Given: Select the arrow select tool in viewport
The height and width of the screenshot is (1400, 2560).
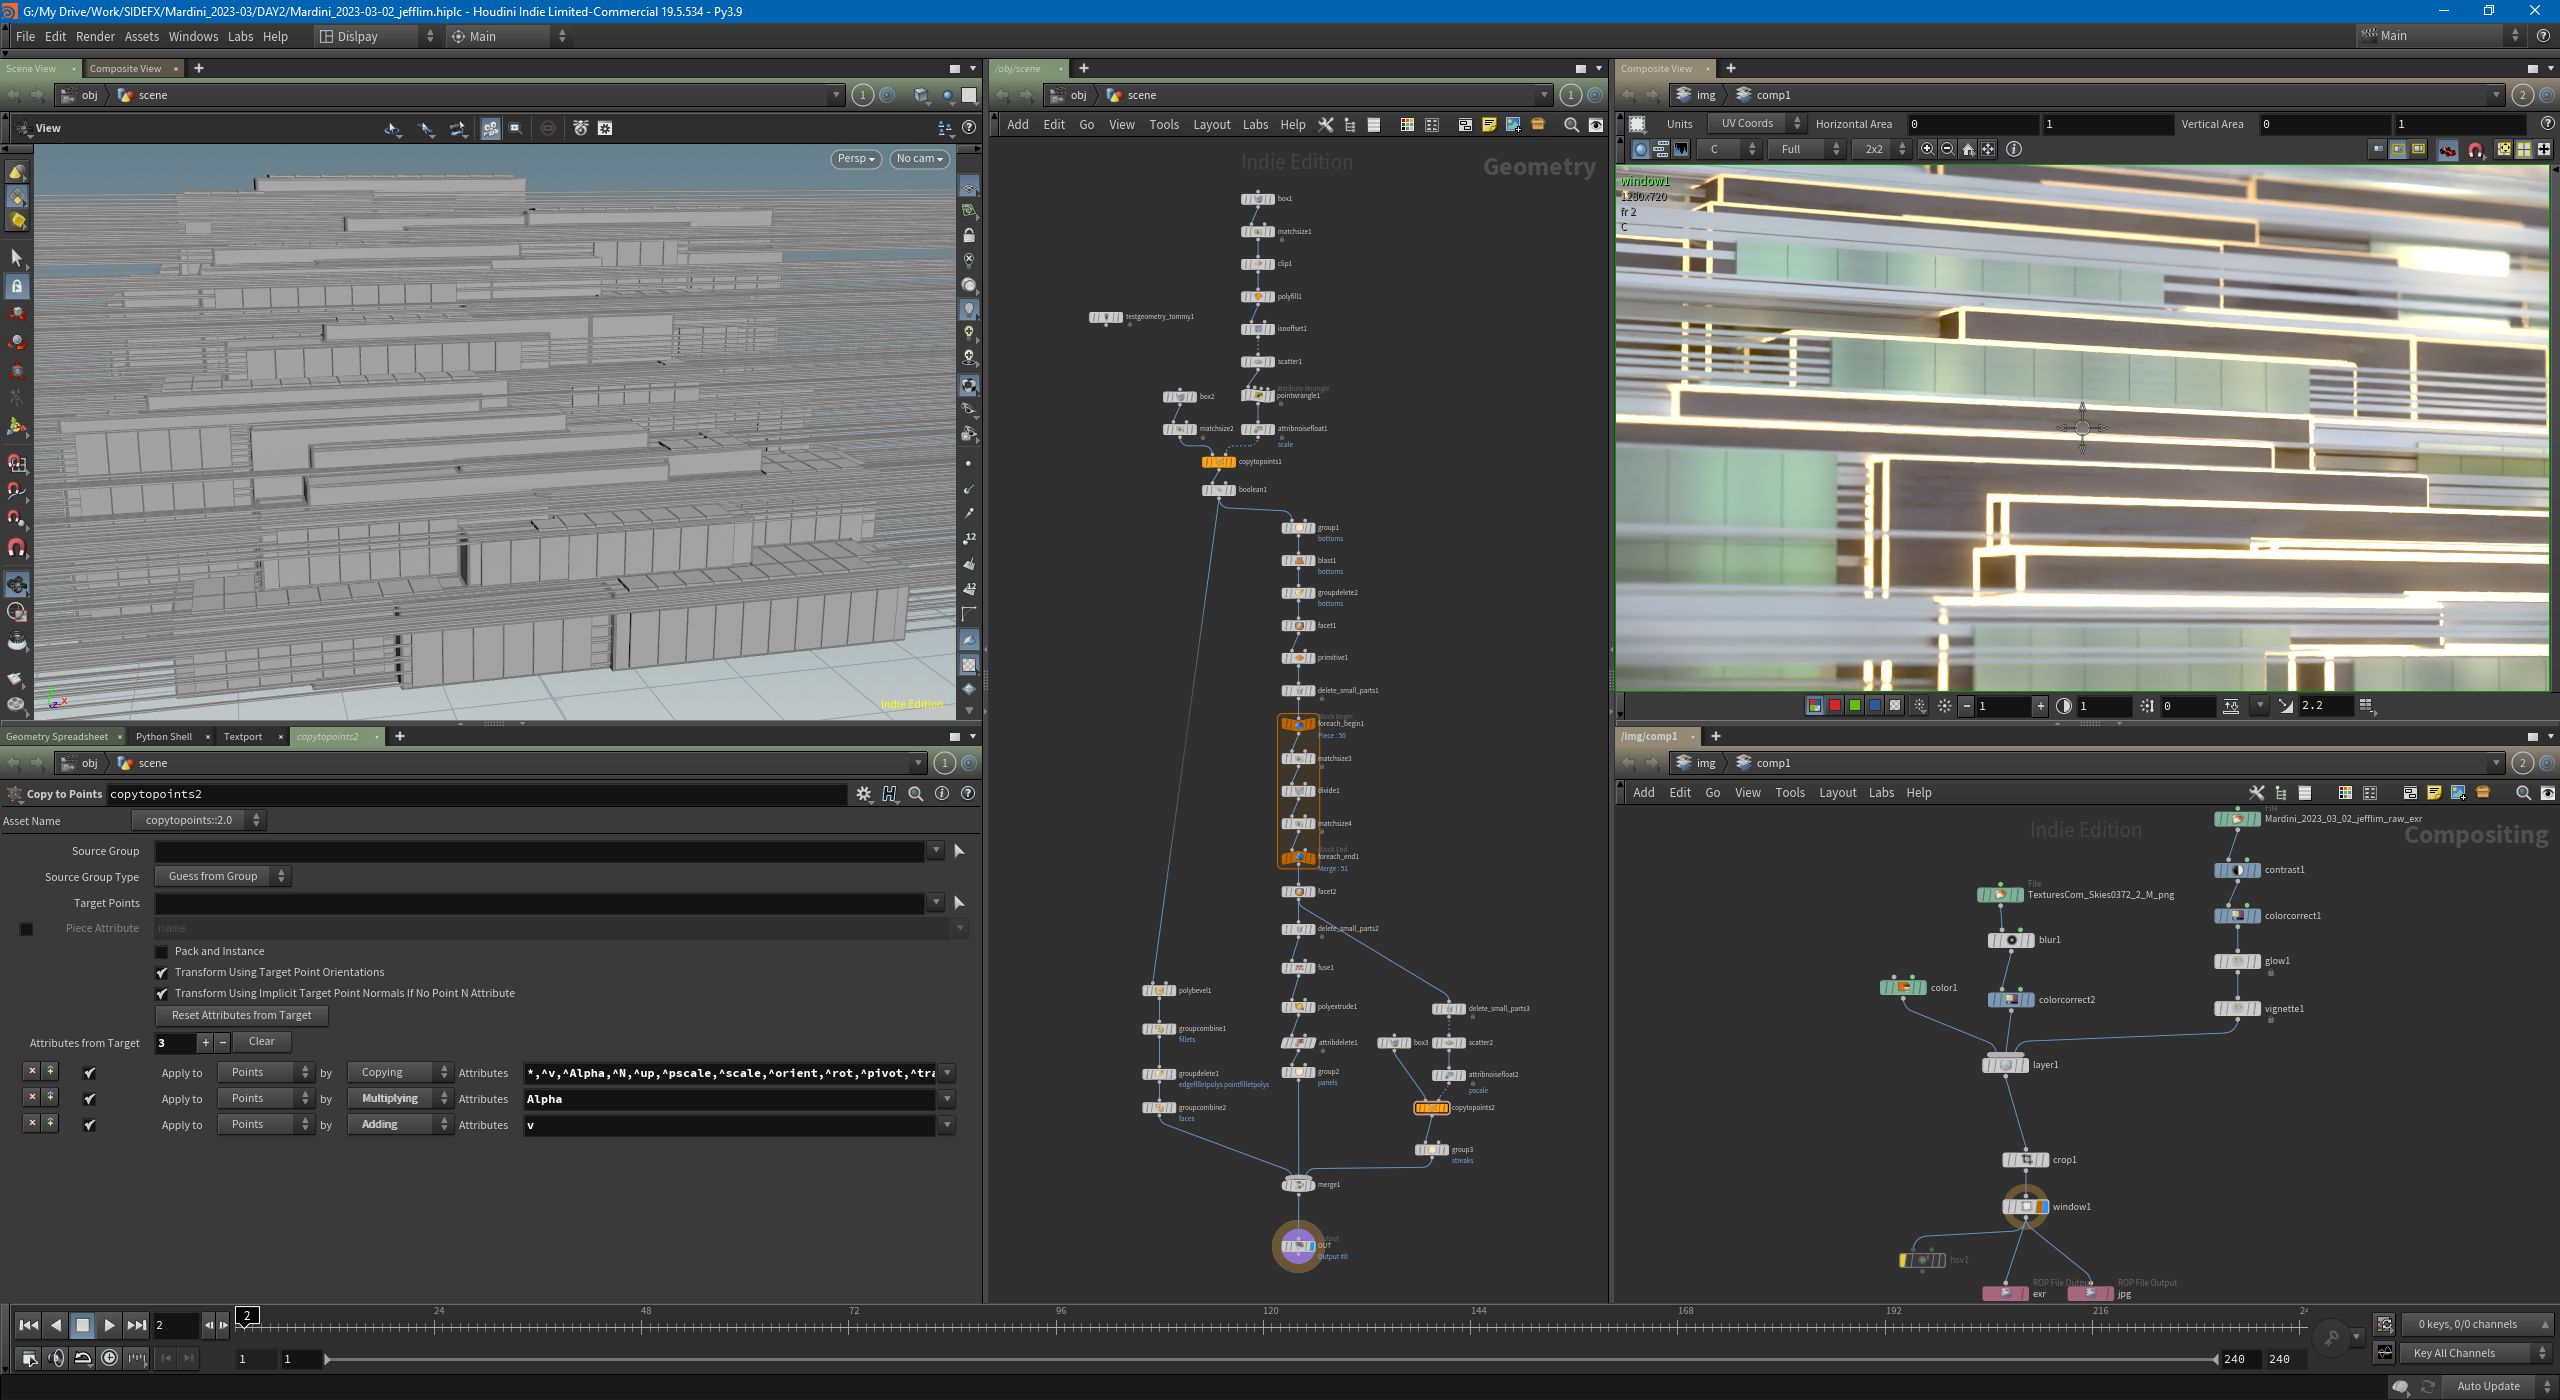Looking at the screenshot, I should (17, 258).
